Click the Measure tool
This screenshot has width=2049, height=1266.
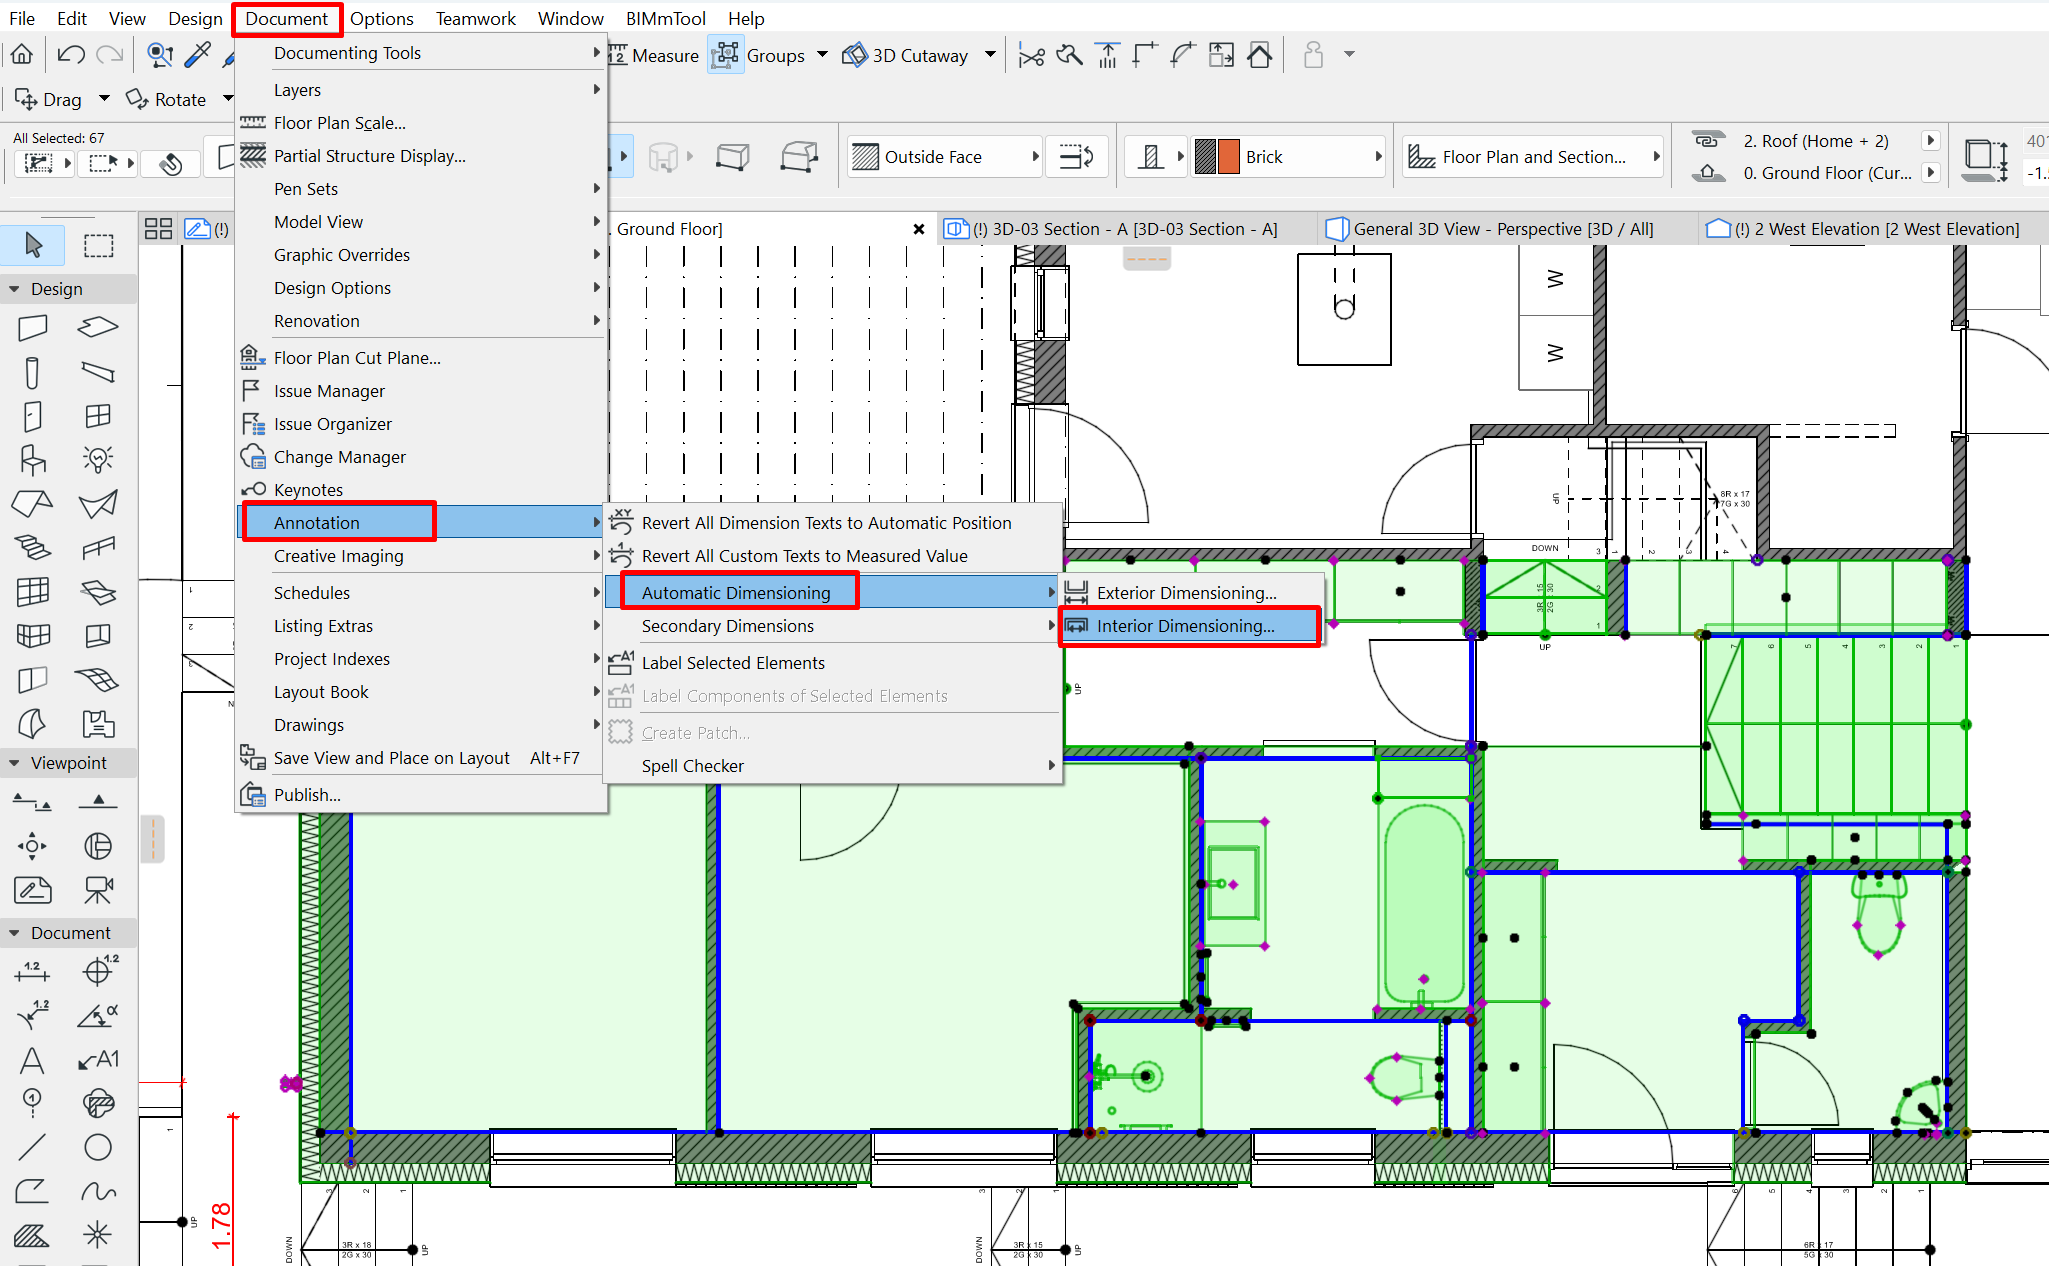(653, 56)
